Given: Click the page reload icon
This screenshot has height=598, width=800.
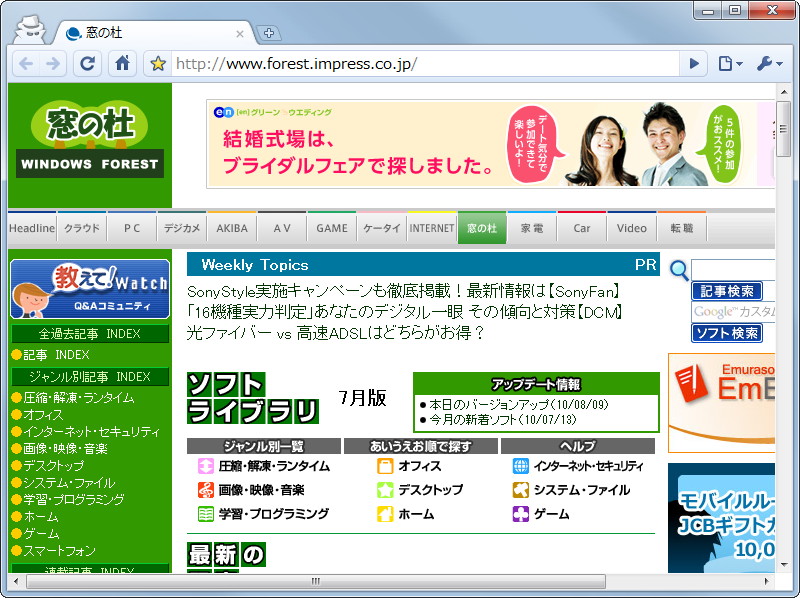Looking at the screenshot, I should tap(87, 63).
